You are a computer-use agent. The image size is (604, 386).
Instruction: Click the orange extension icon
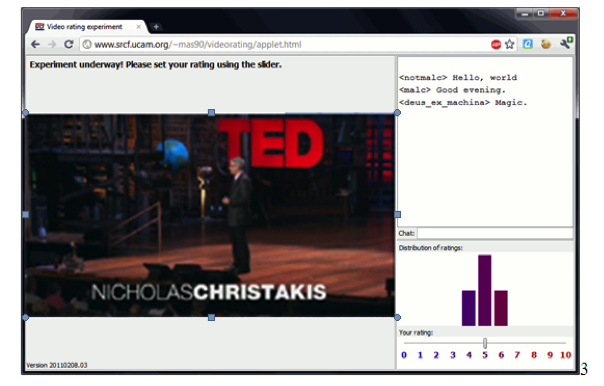(545, 44)
